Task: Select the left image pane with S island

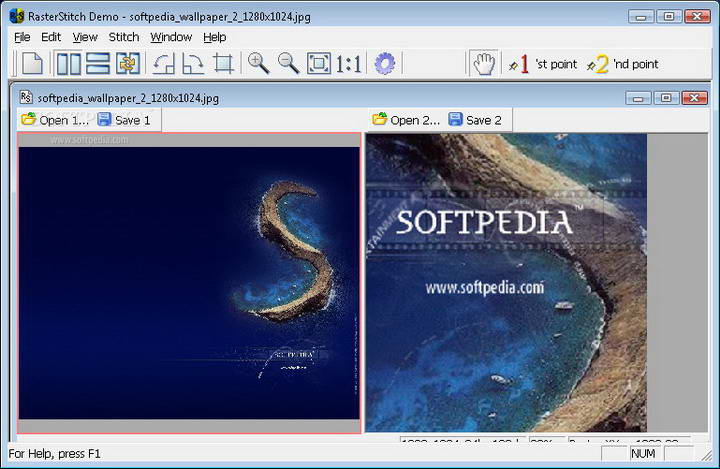Action: tap(189, 283)
